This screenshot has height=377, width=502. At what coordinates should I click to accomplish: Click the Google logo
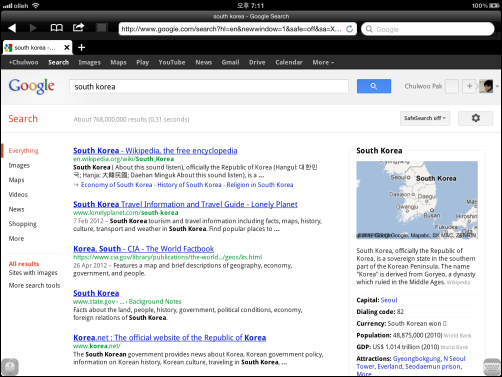(32, 86)
